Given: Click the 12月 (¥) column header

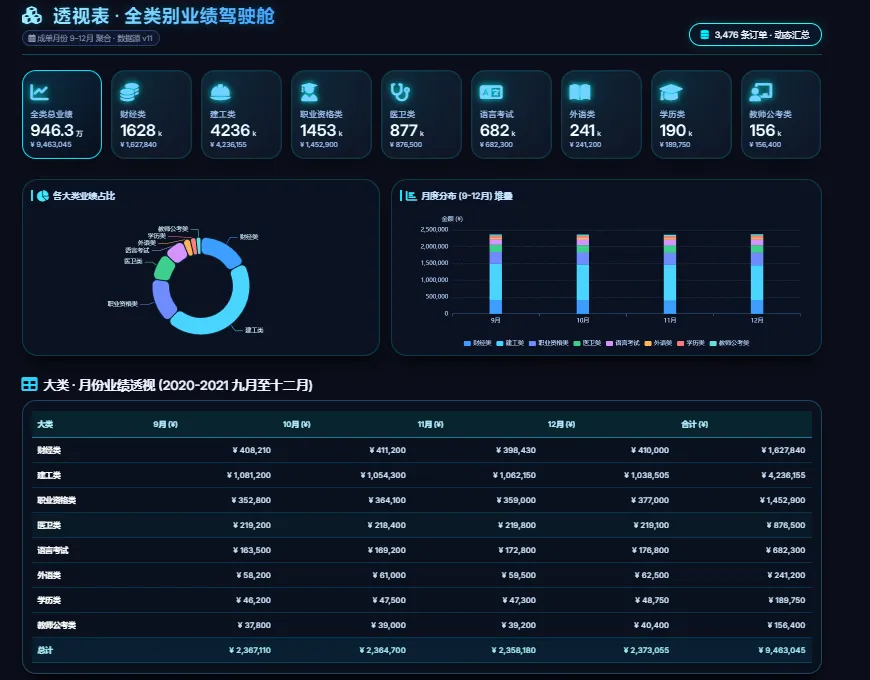Looking at the screenshot, I should [562, 424].
